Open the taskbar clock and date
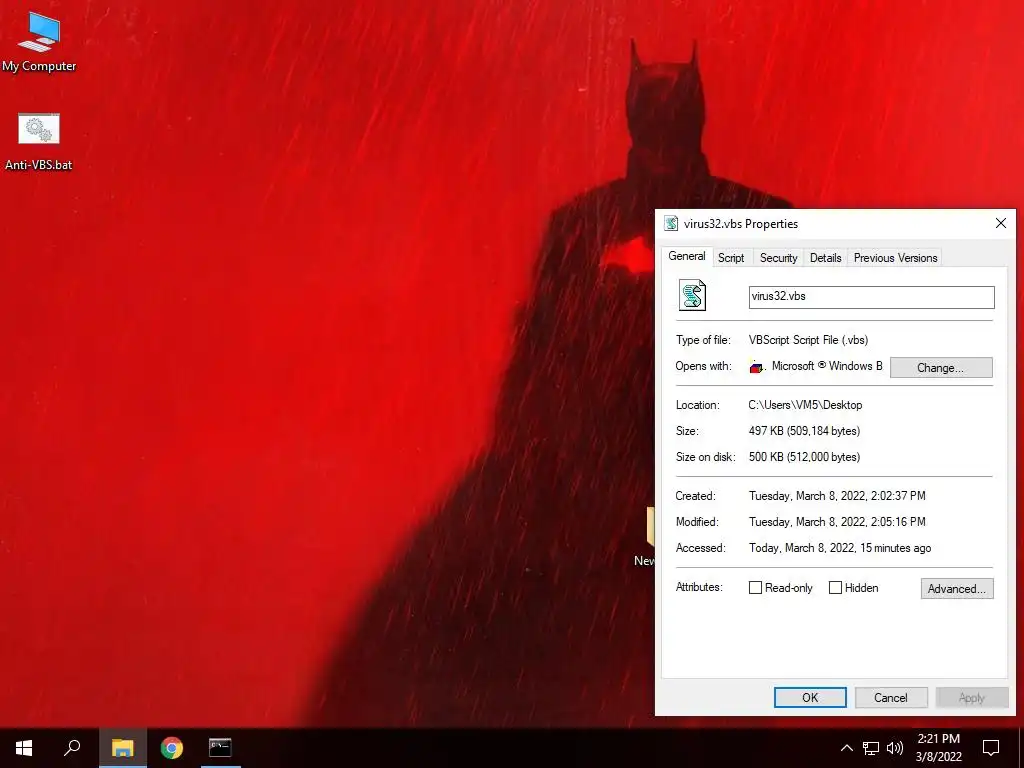Image resolution: width=1024 pixels, height=768 pixels. click(x=938, y=748)
